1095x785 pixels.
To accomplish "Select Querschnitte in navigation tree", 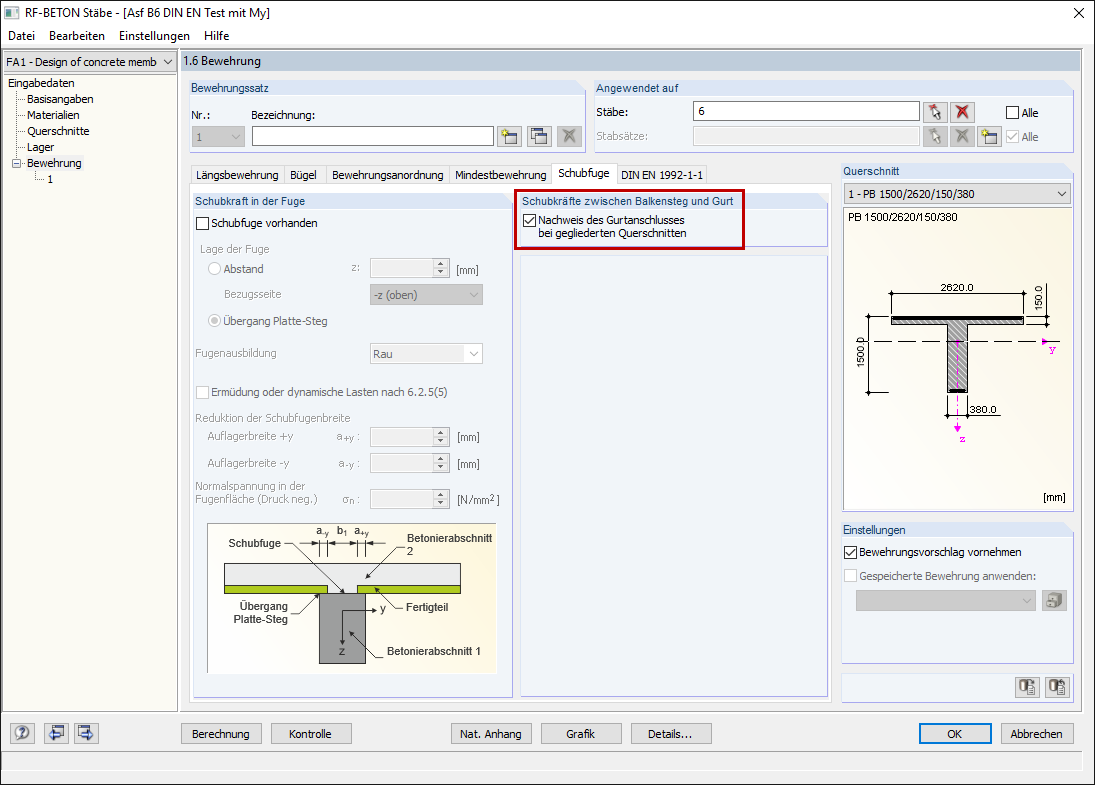I will 58,131.
